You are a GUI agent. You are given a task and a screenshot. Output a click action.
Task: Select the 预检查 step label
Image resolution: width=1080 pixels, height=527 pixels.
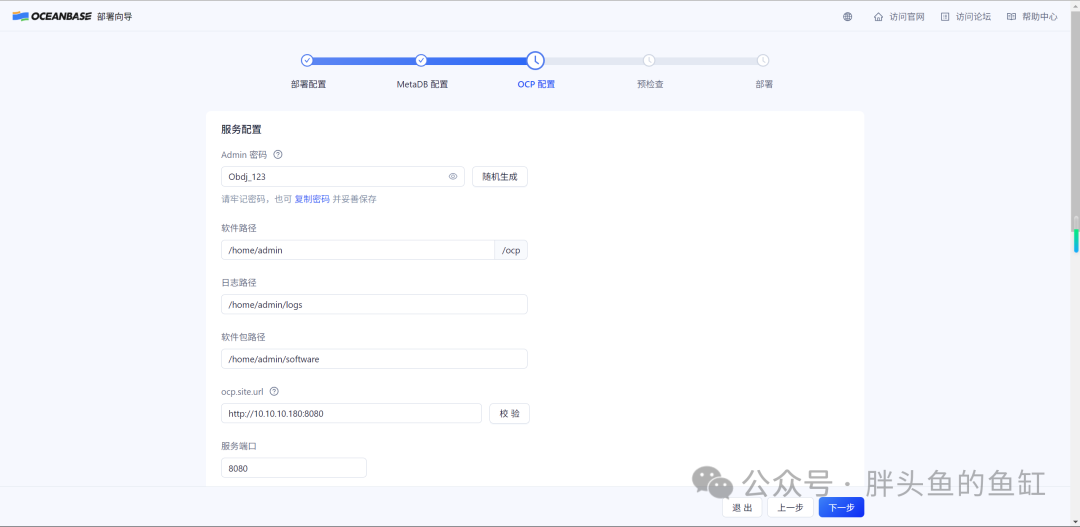(650, 85)
